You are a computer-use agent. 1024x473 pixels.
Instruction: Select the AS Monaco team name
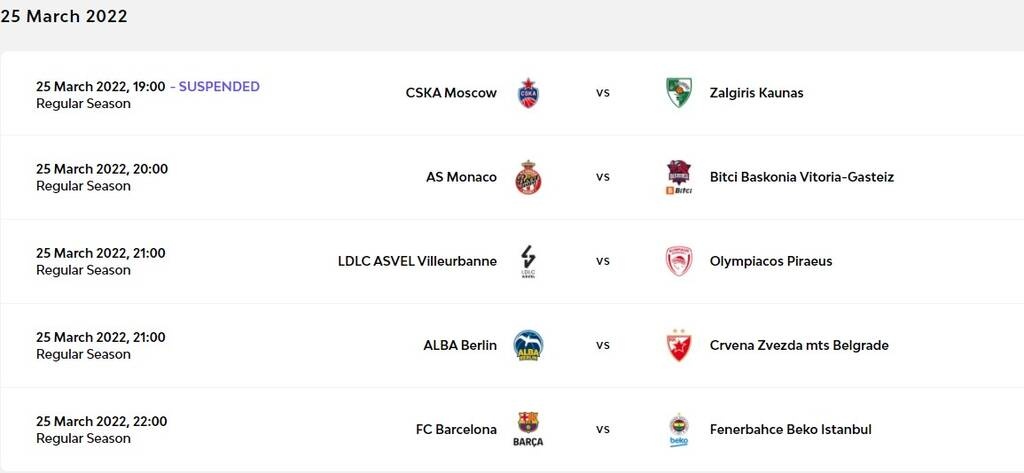[461, 177]
